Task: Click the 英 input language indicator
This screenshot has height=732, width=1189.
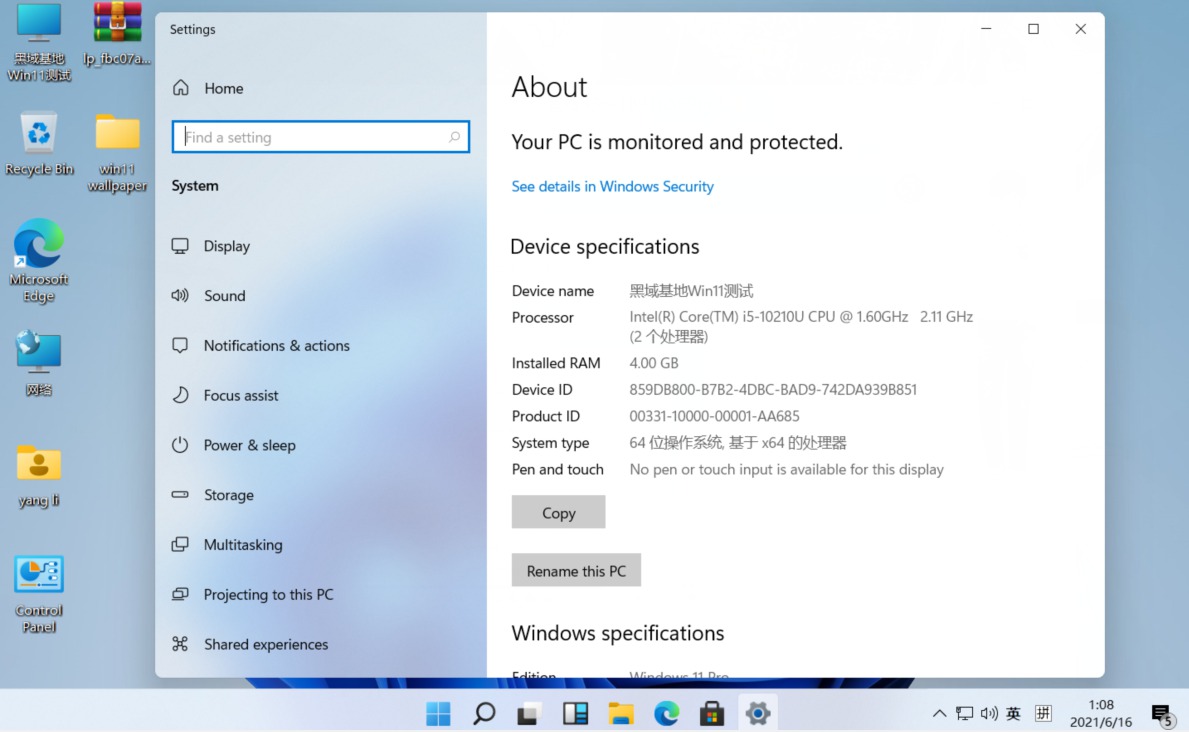Action: point(1013,714)
